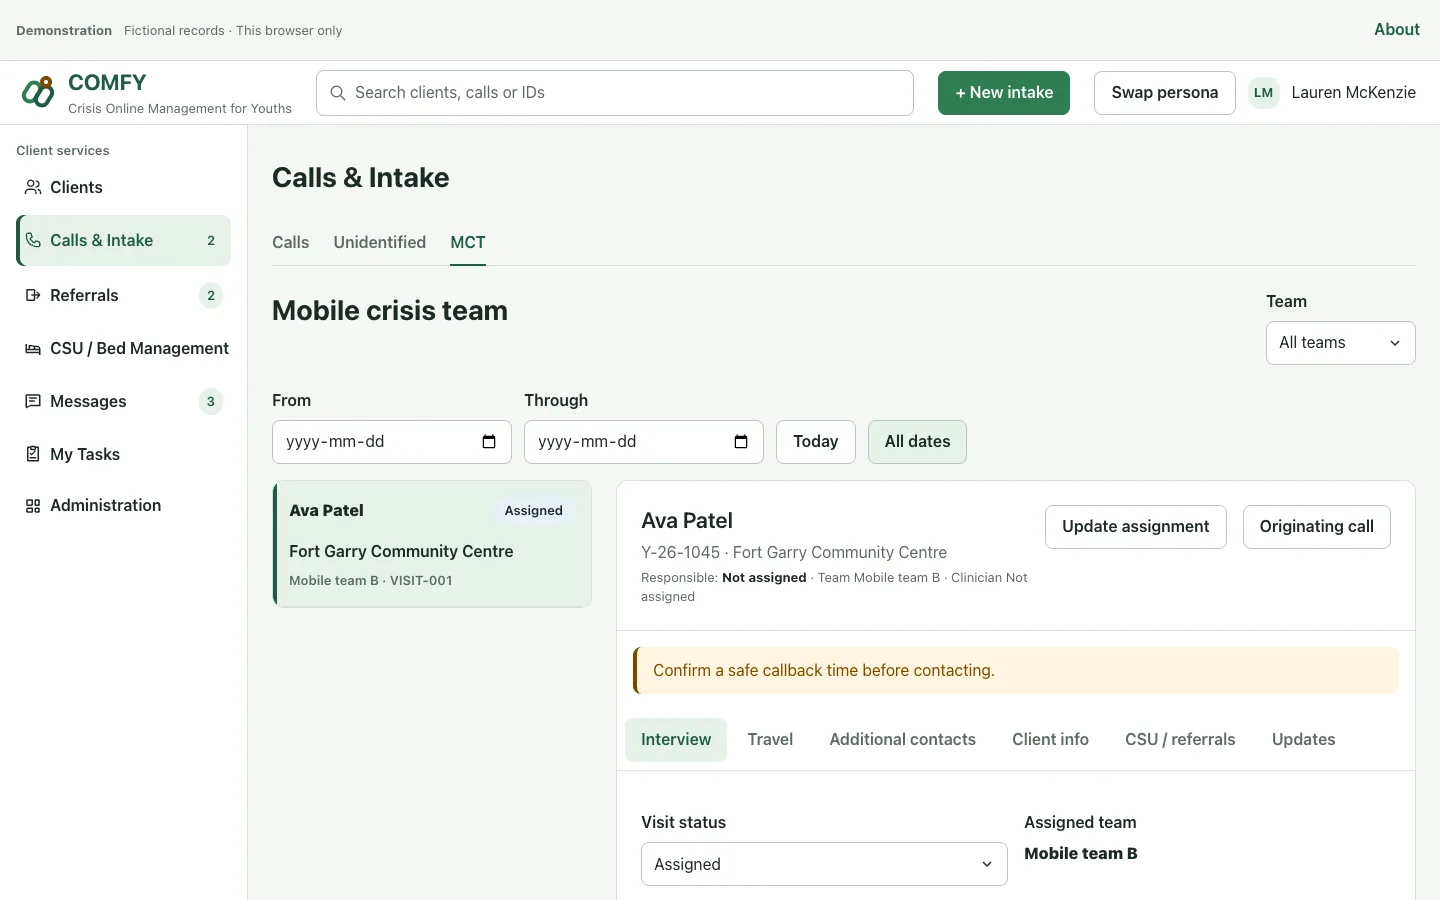Click the Calls & Intake phone icon

(33, 240)
